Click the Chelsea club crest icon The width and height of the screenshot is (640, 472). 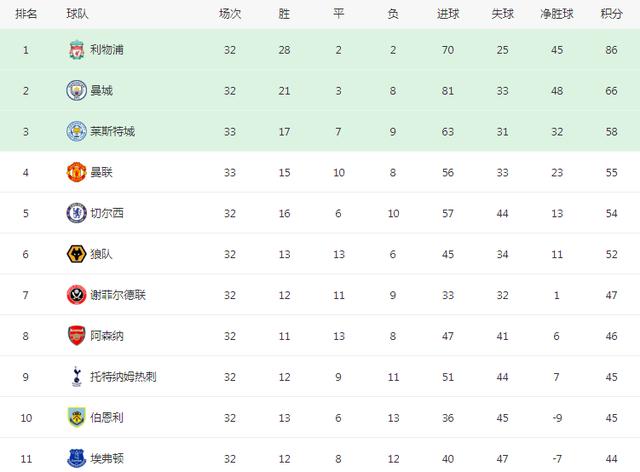click(76, 213)
